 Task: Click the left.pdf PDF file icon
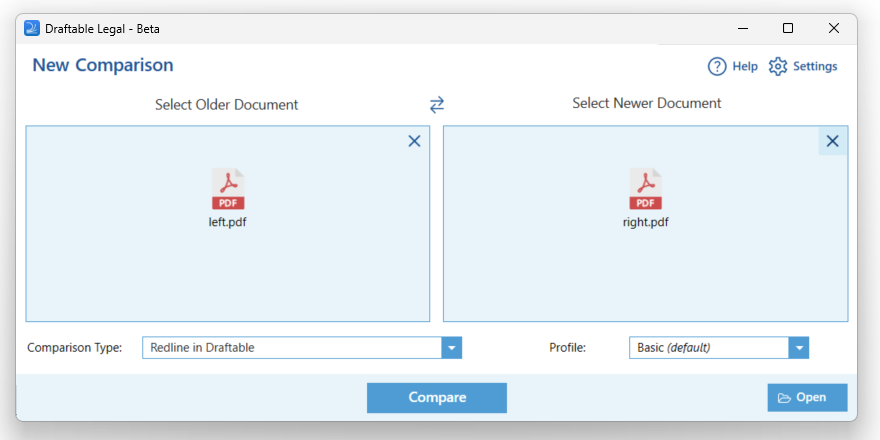(228, 189)
